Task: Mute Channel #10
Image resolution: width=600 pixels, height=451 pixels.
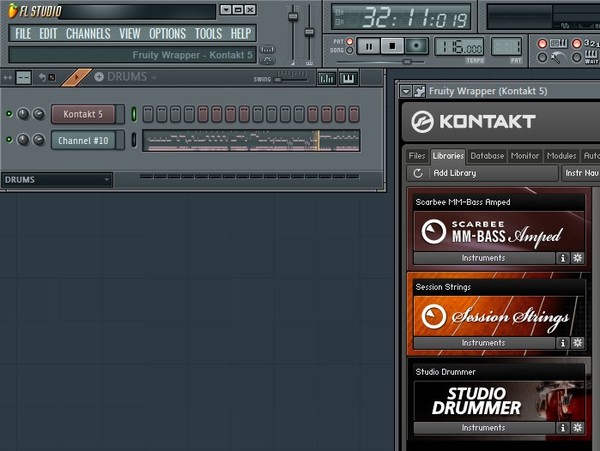Action: click(9, 140)
